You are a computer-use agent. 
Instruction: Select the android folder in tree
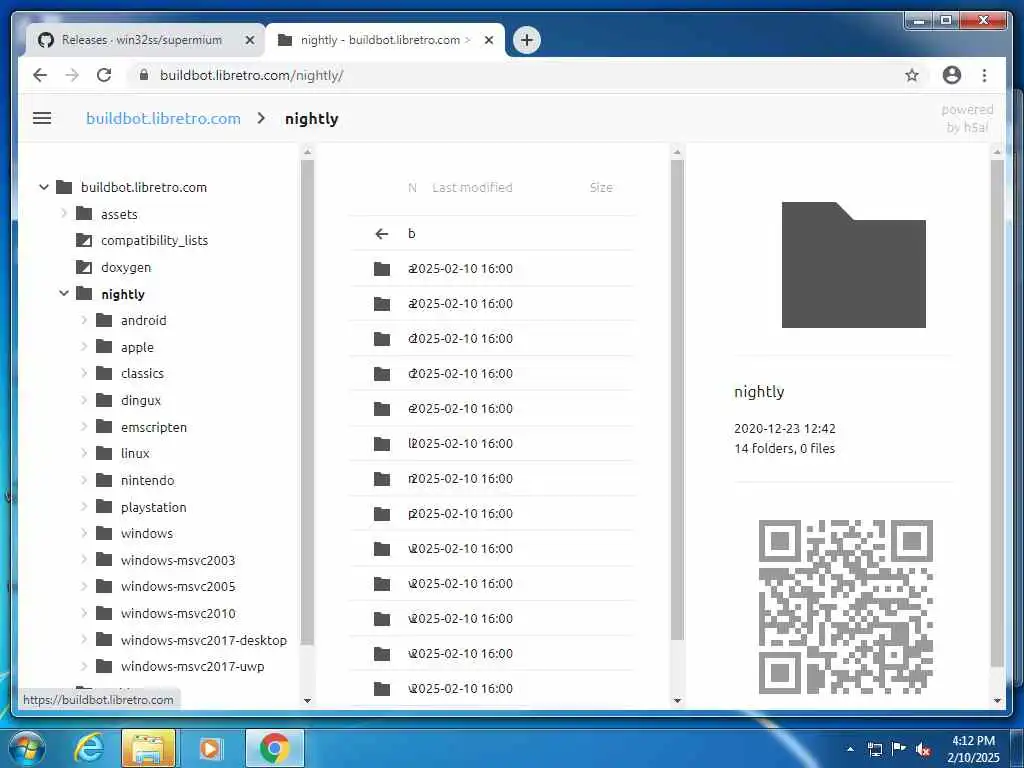pyautogui.click(x=131, y=320)
